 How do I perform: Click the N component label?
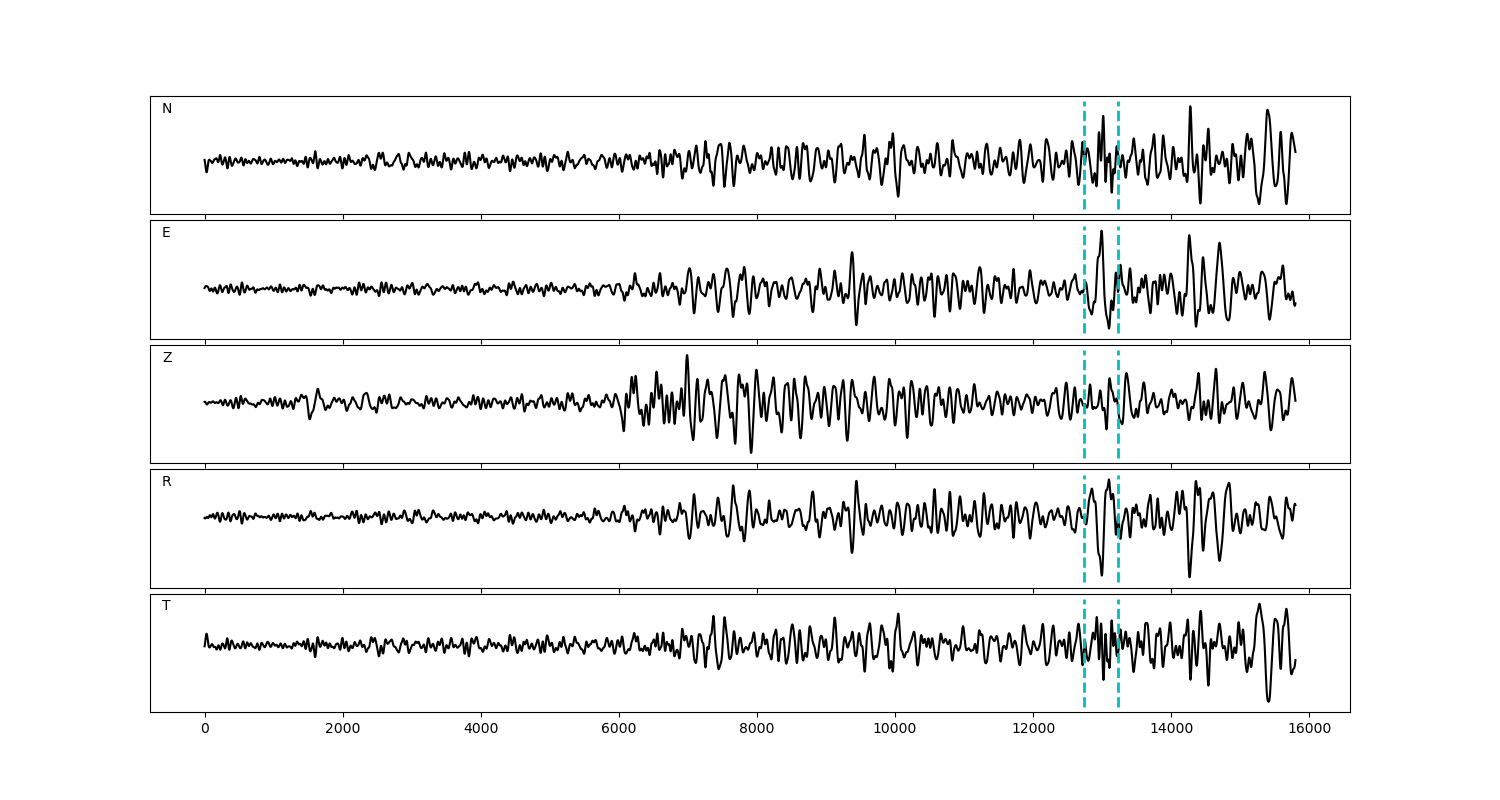tap(167, 109)
